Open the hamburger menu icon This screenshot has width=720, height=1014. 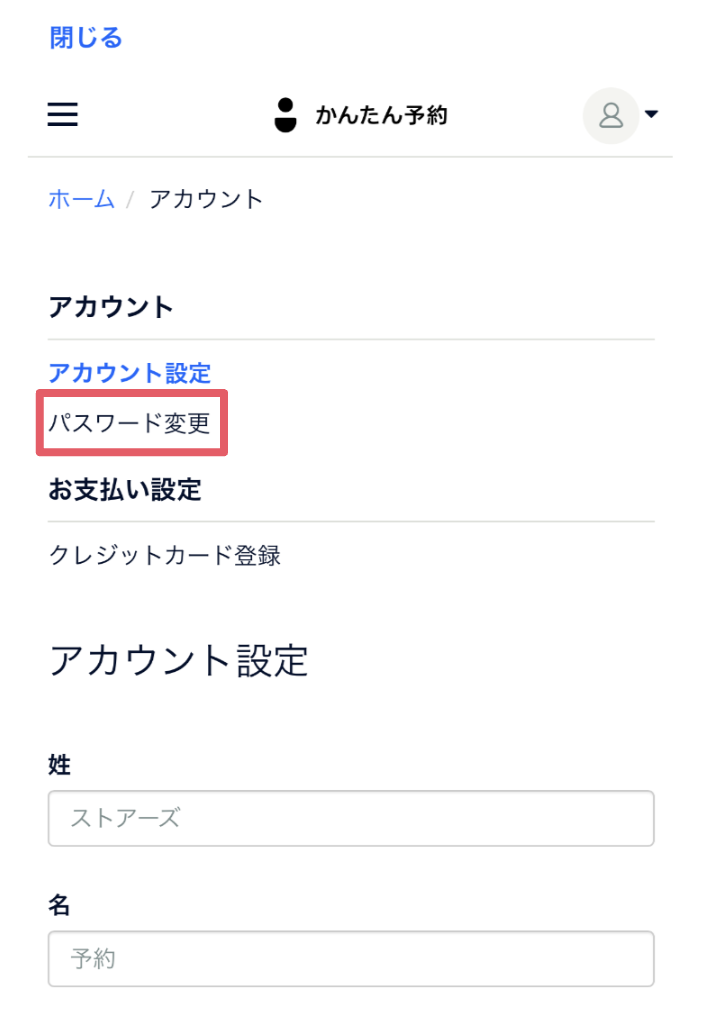[x=63, y=114]
